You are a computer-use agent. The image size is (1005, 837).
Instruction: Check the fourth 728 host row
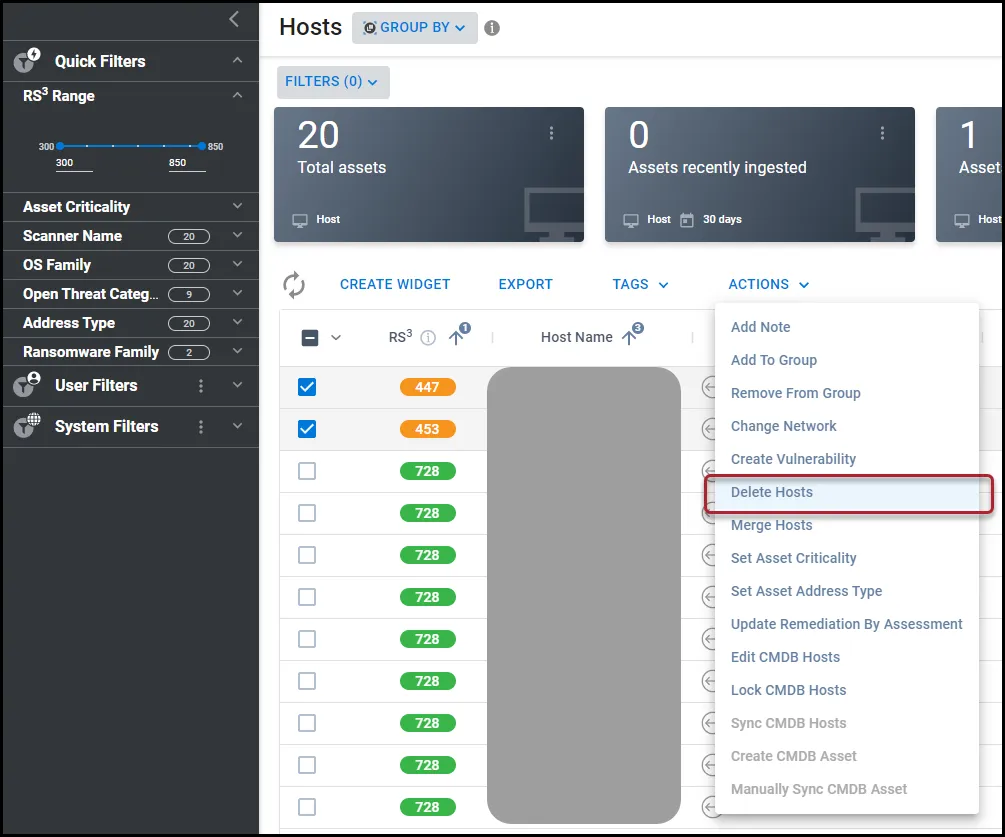point(307,597)
